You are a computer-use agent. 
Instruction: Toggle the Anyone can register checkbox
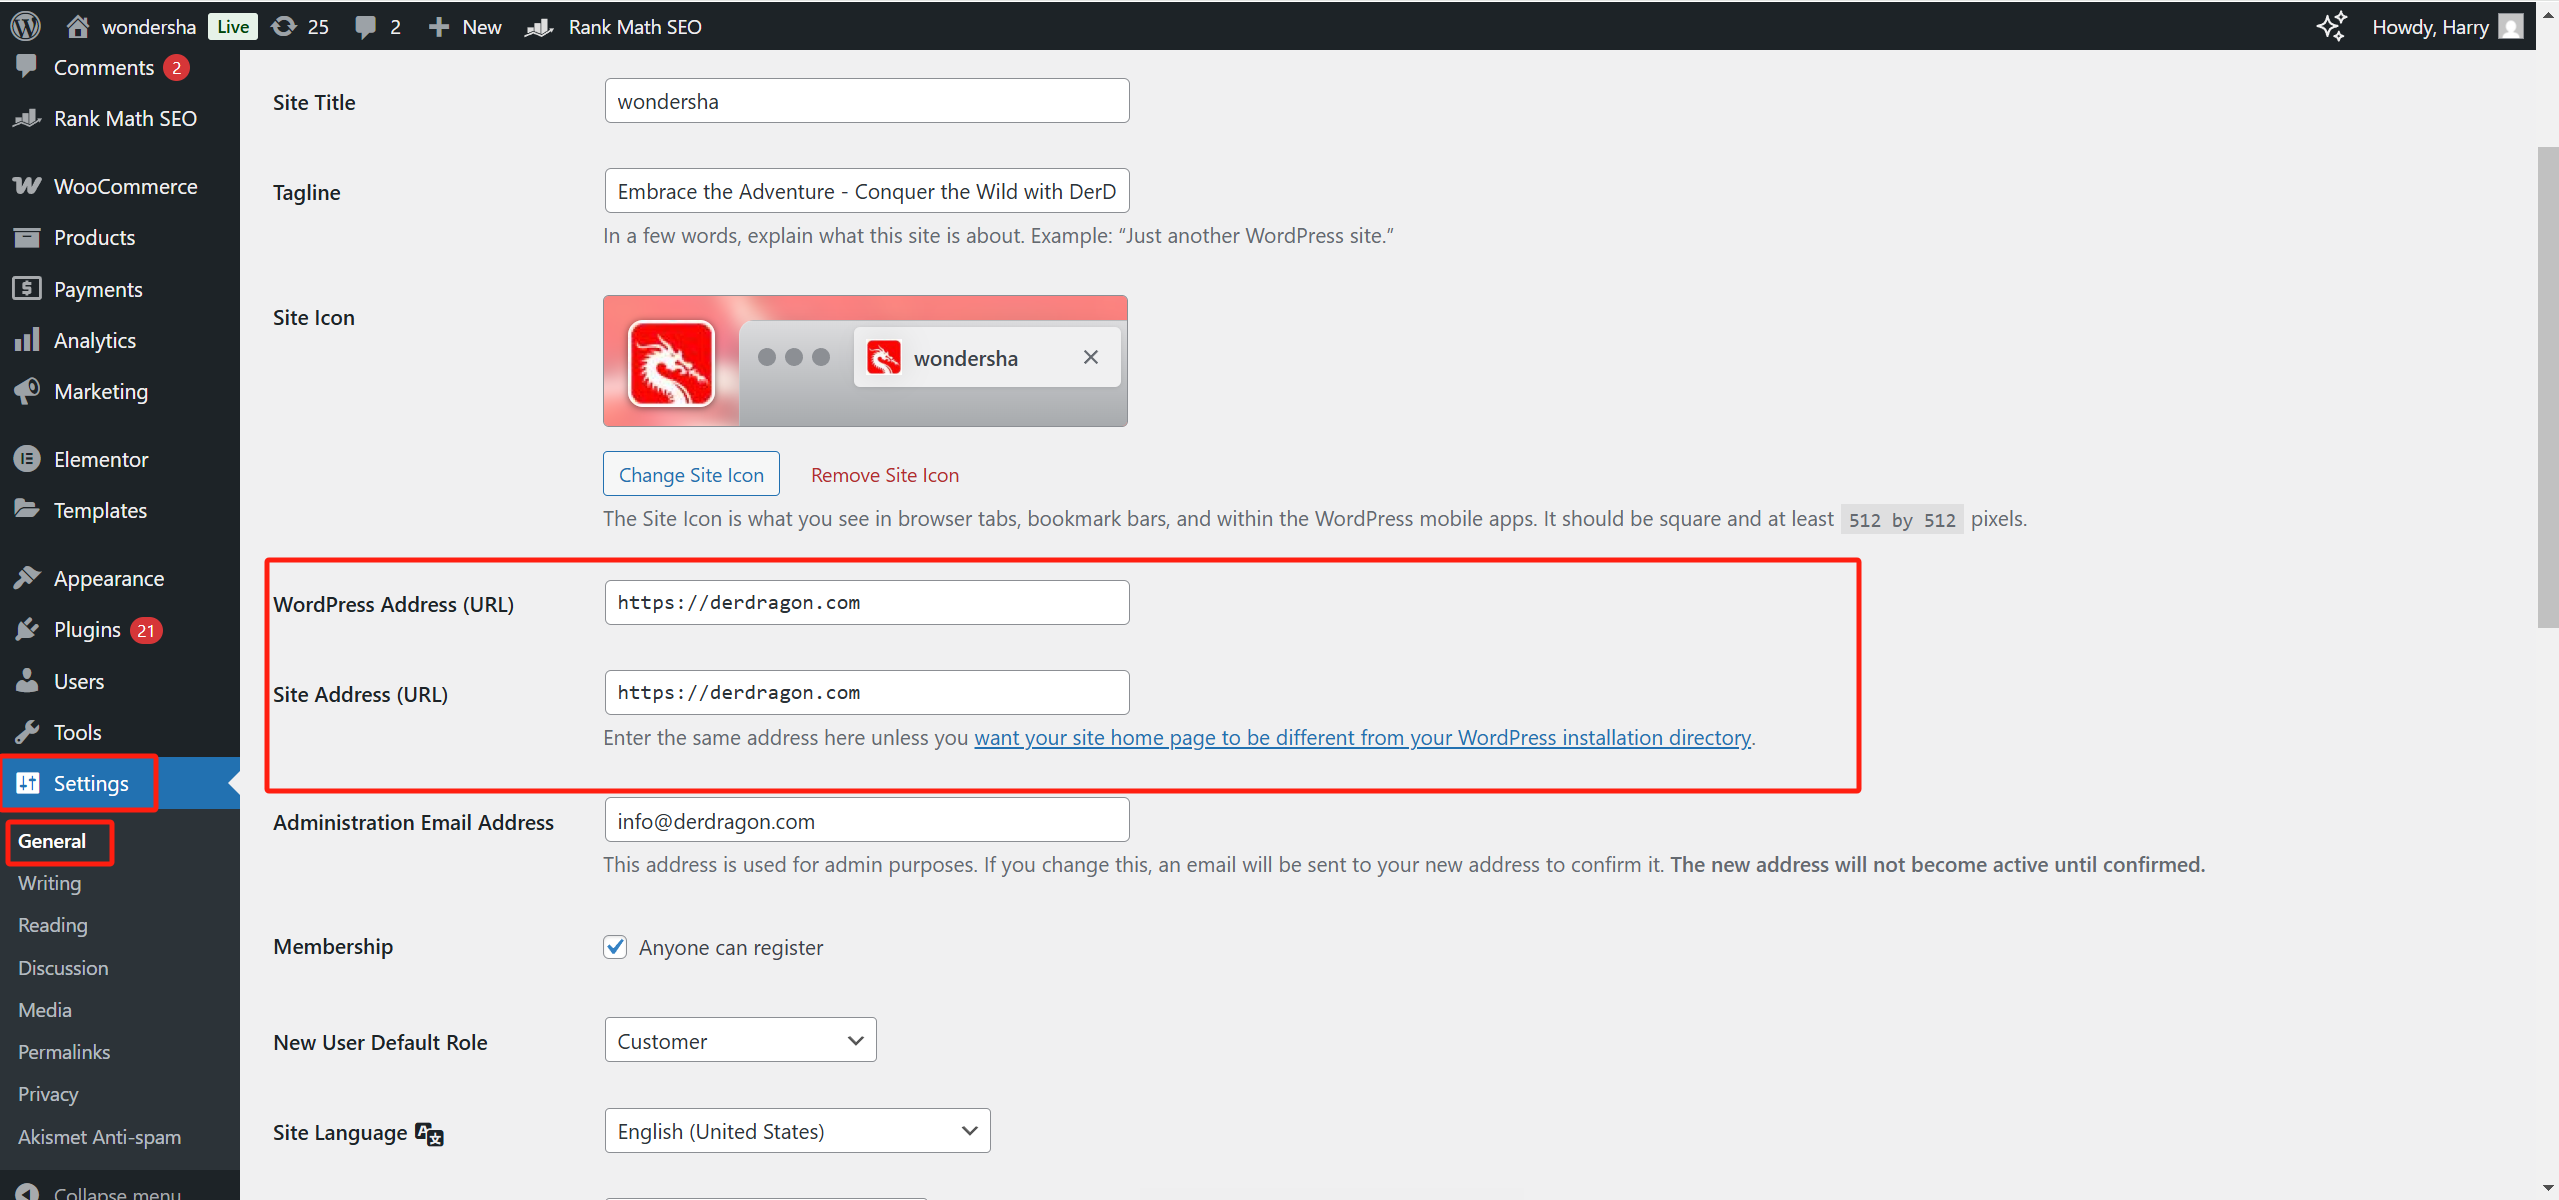[x=615, y=947]
